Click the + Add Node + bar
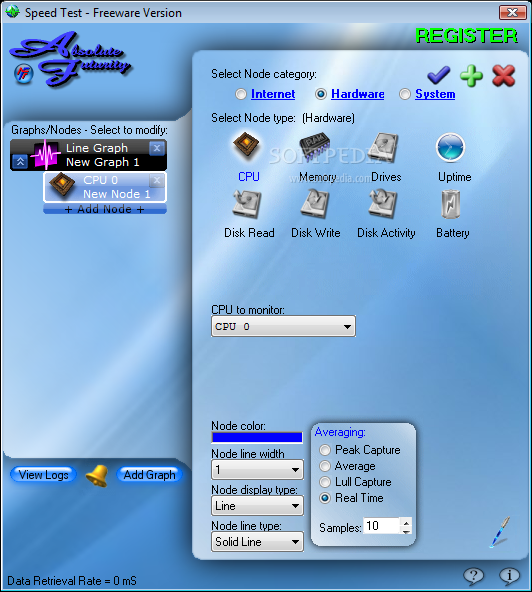The image size is (532, 592). 105,209
